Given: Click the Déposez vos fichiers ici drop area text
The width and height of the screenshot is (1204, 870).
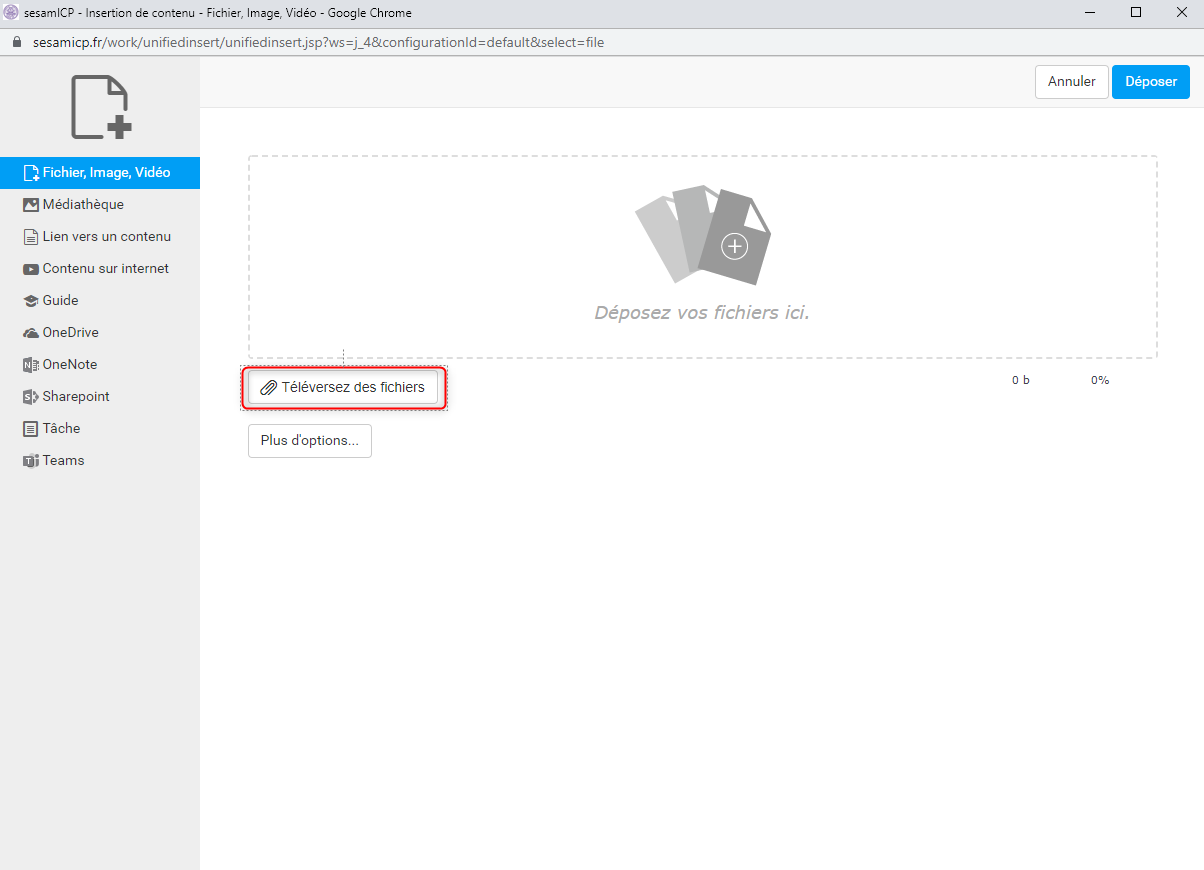Looking at the screenshot, I should 702,313.
